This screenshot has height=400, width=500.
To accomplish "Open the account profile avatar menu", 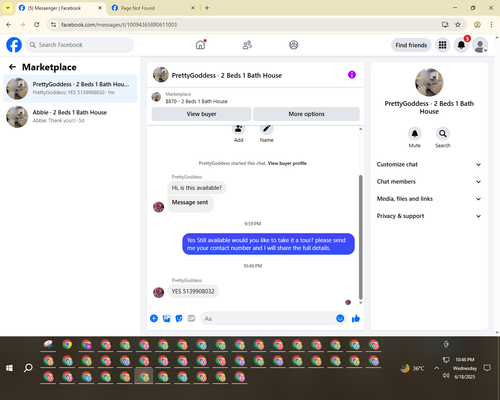I will point(480,45).
